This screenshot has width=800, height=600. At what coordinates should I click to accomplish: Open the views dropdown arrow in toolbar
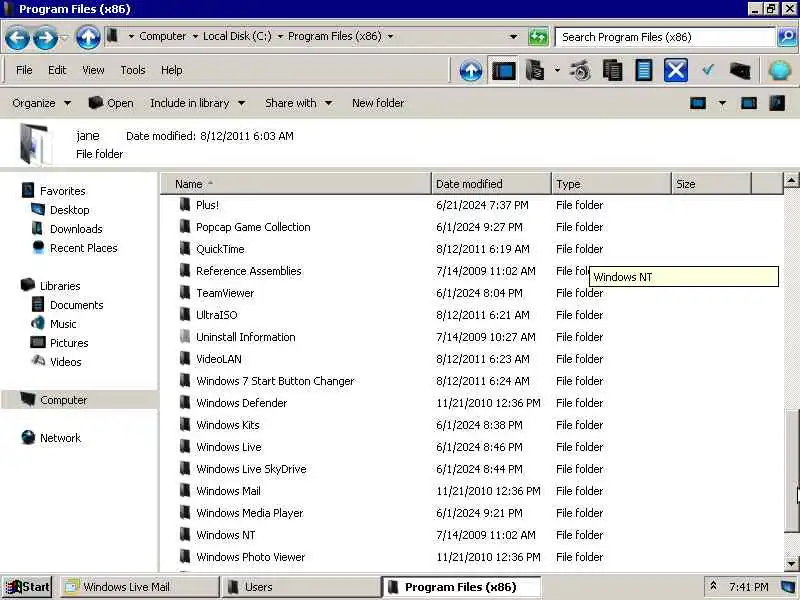click(557, 70)
